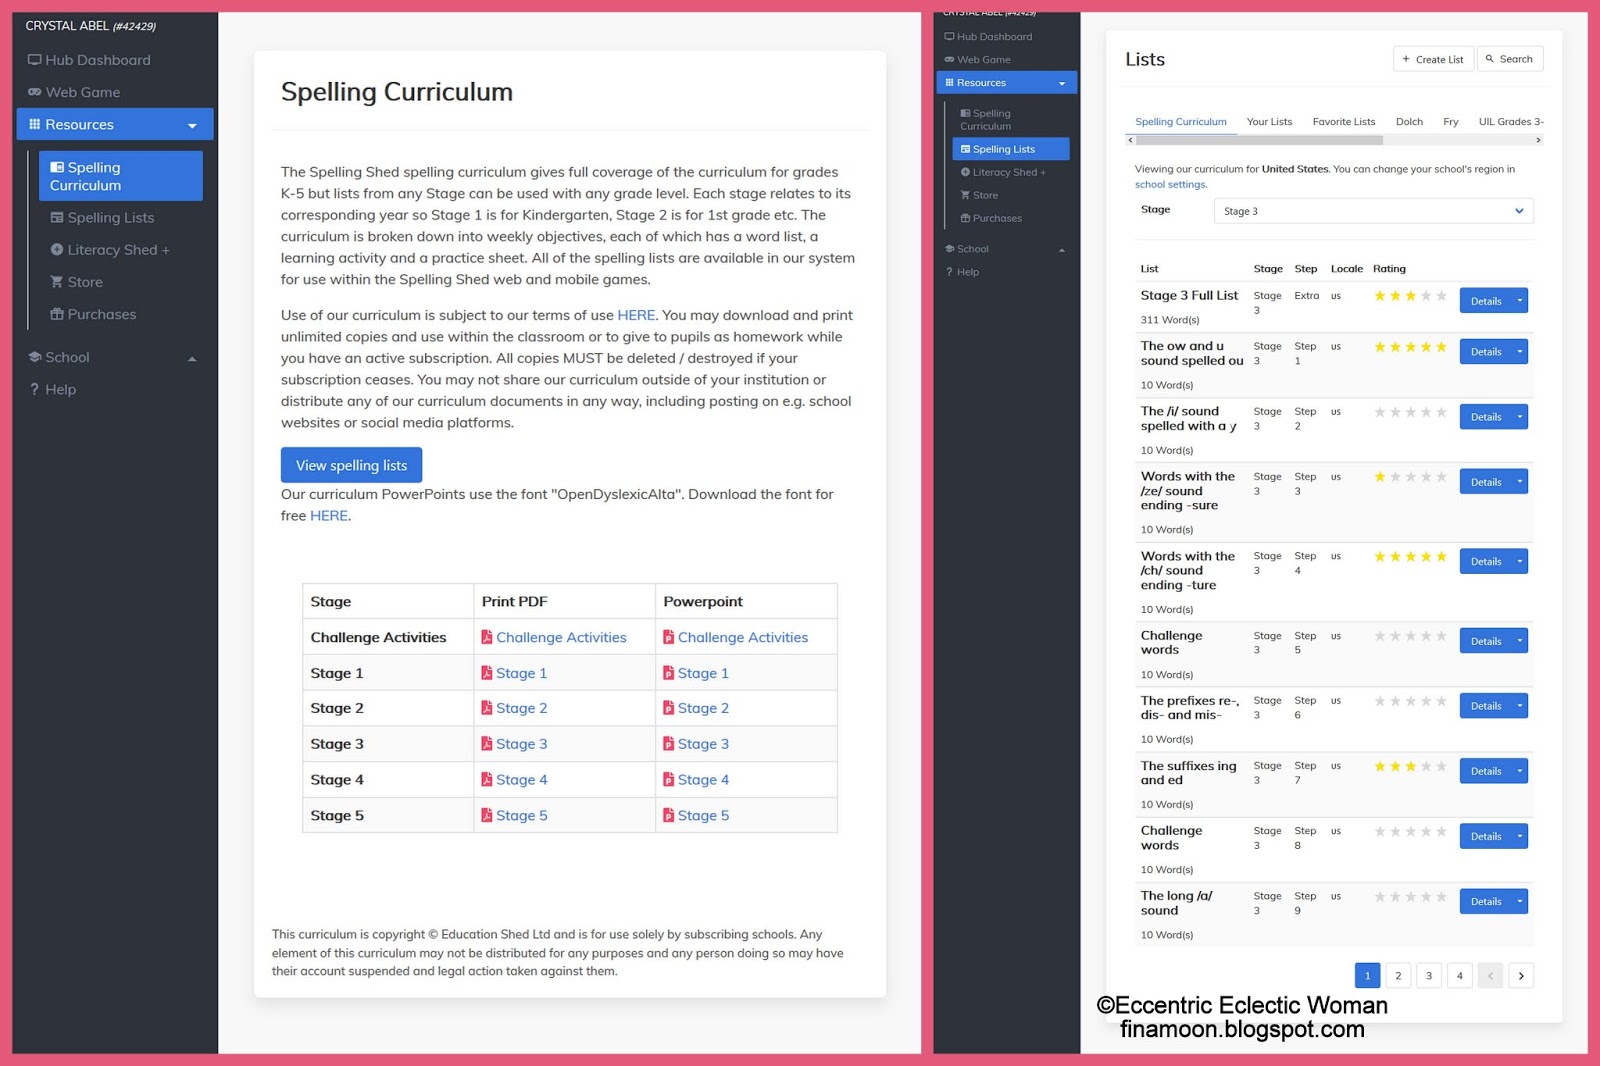Click the Create List button
1600x1066 pixels.
point(1433,59)
